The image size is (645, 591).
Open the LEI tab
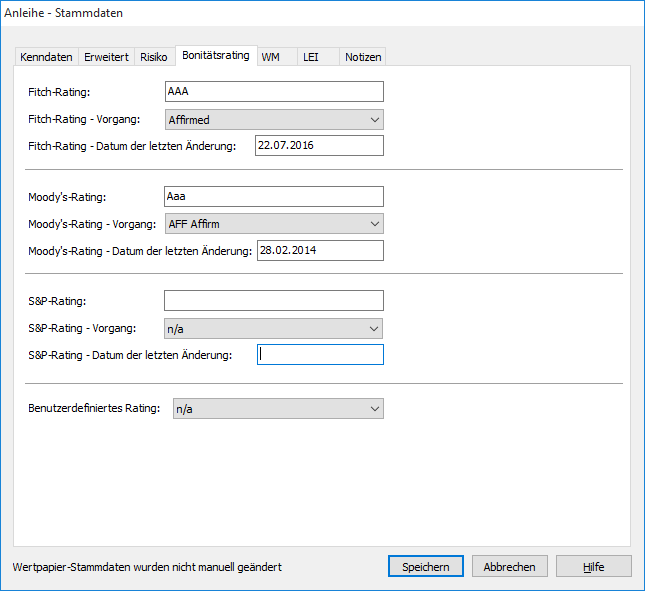pyautogui.click(x=311, y=57)
